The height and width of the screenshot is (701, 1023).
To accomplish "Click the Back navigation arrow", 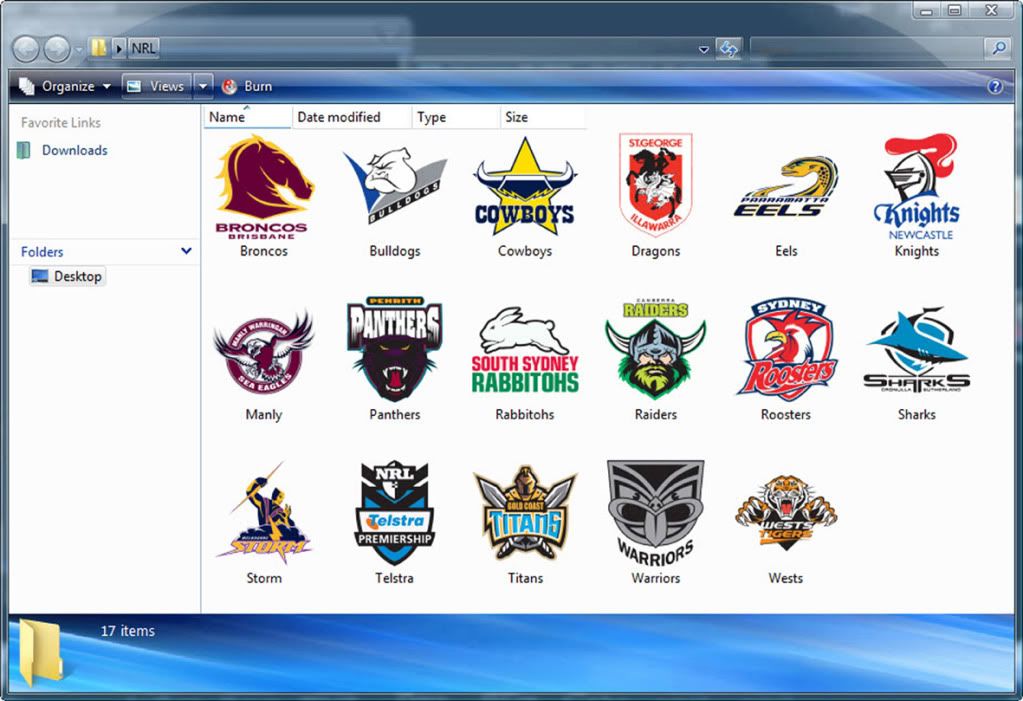I will 26,49.
